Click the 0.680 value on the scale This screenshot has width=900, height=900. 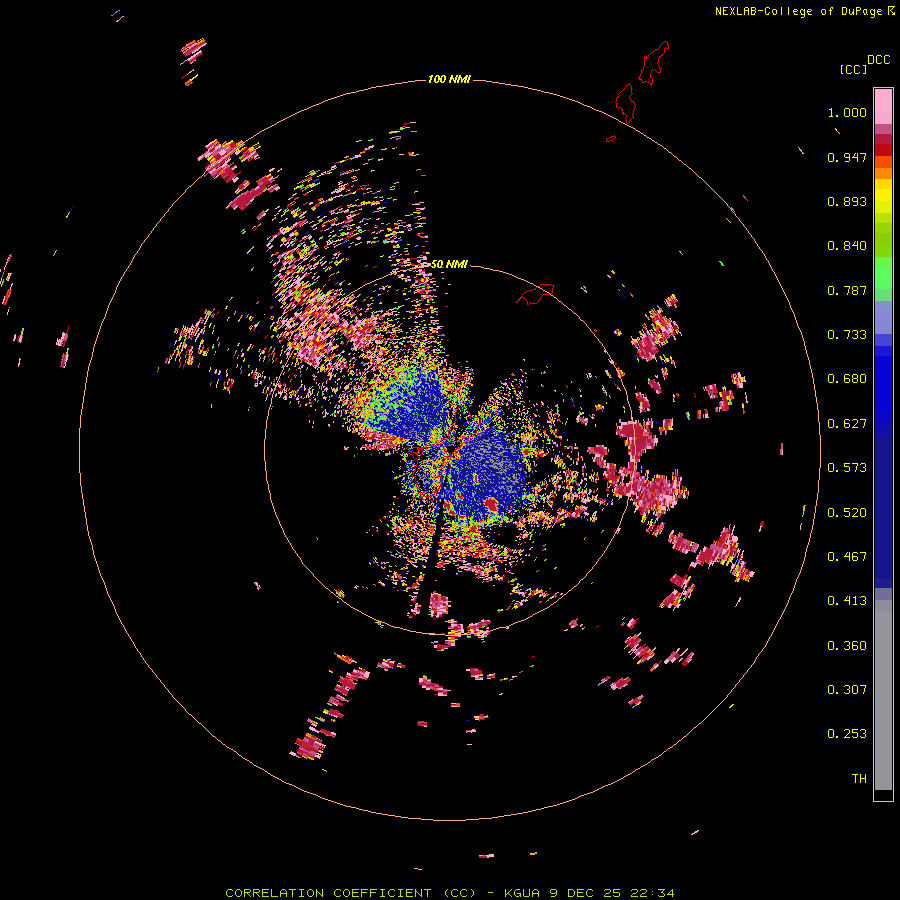tap(847, 379)
